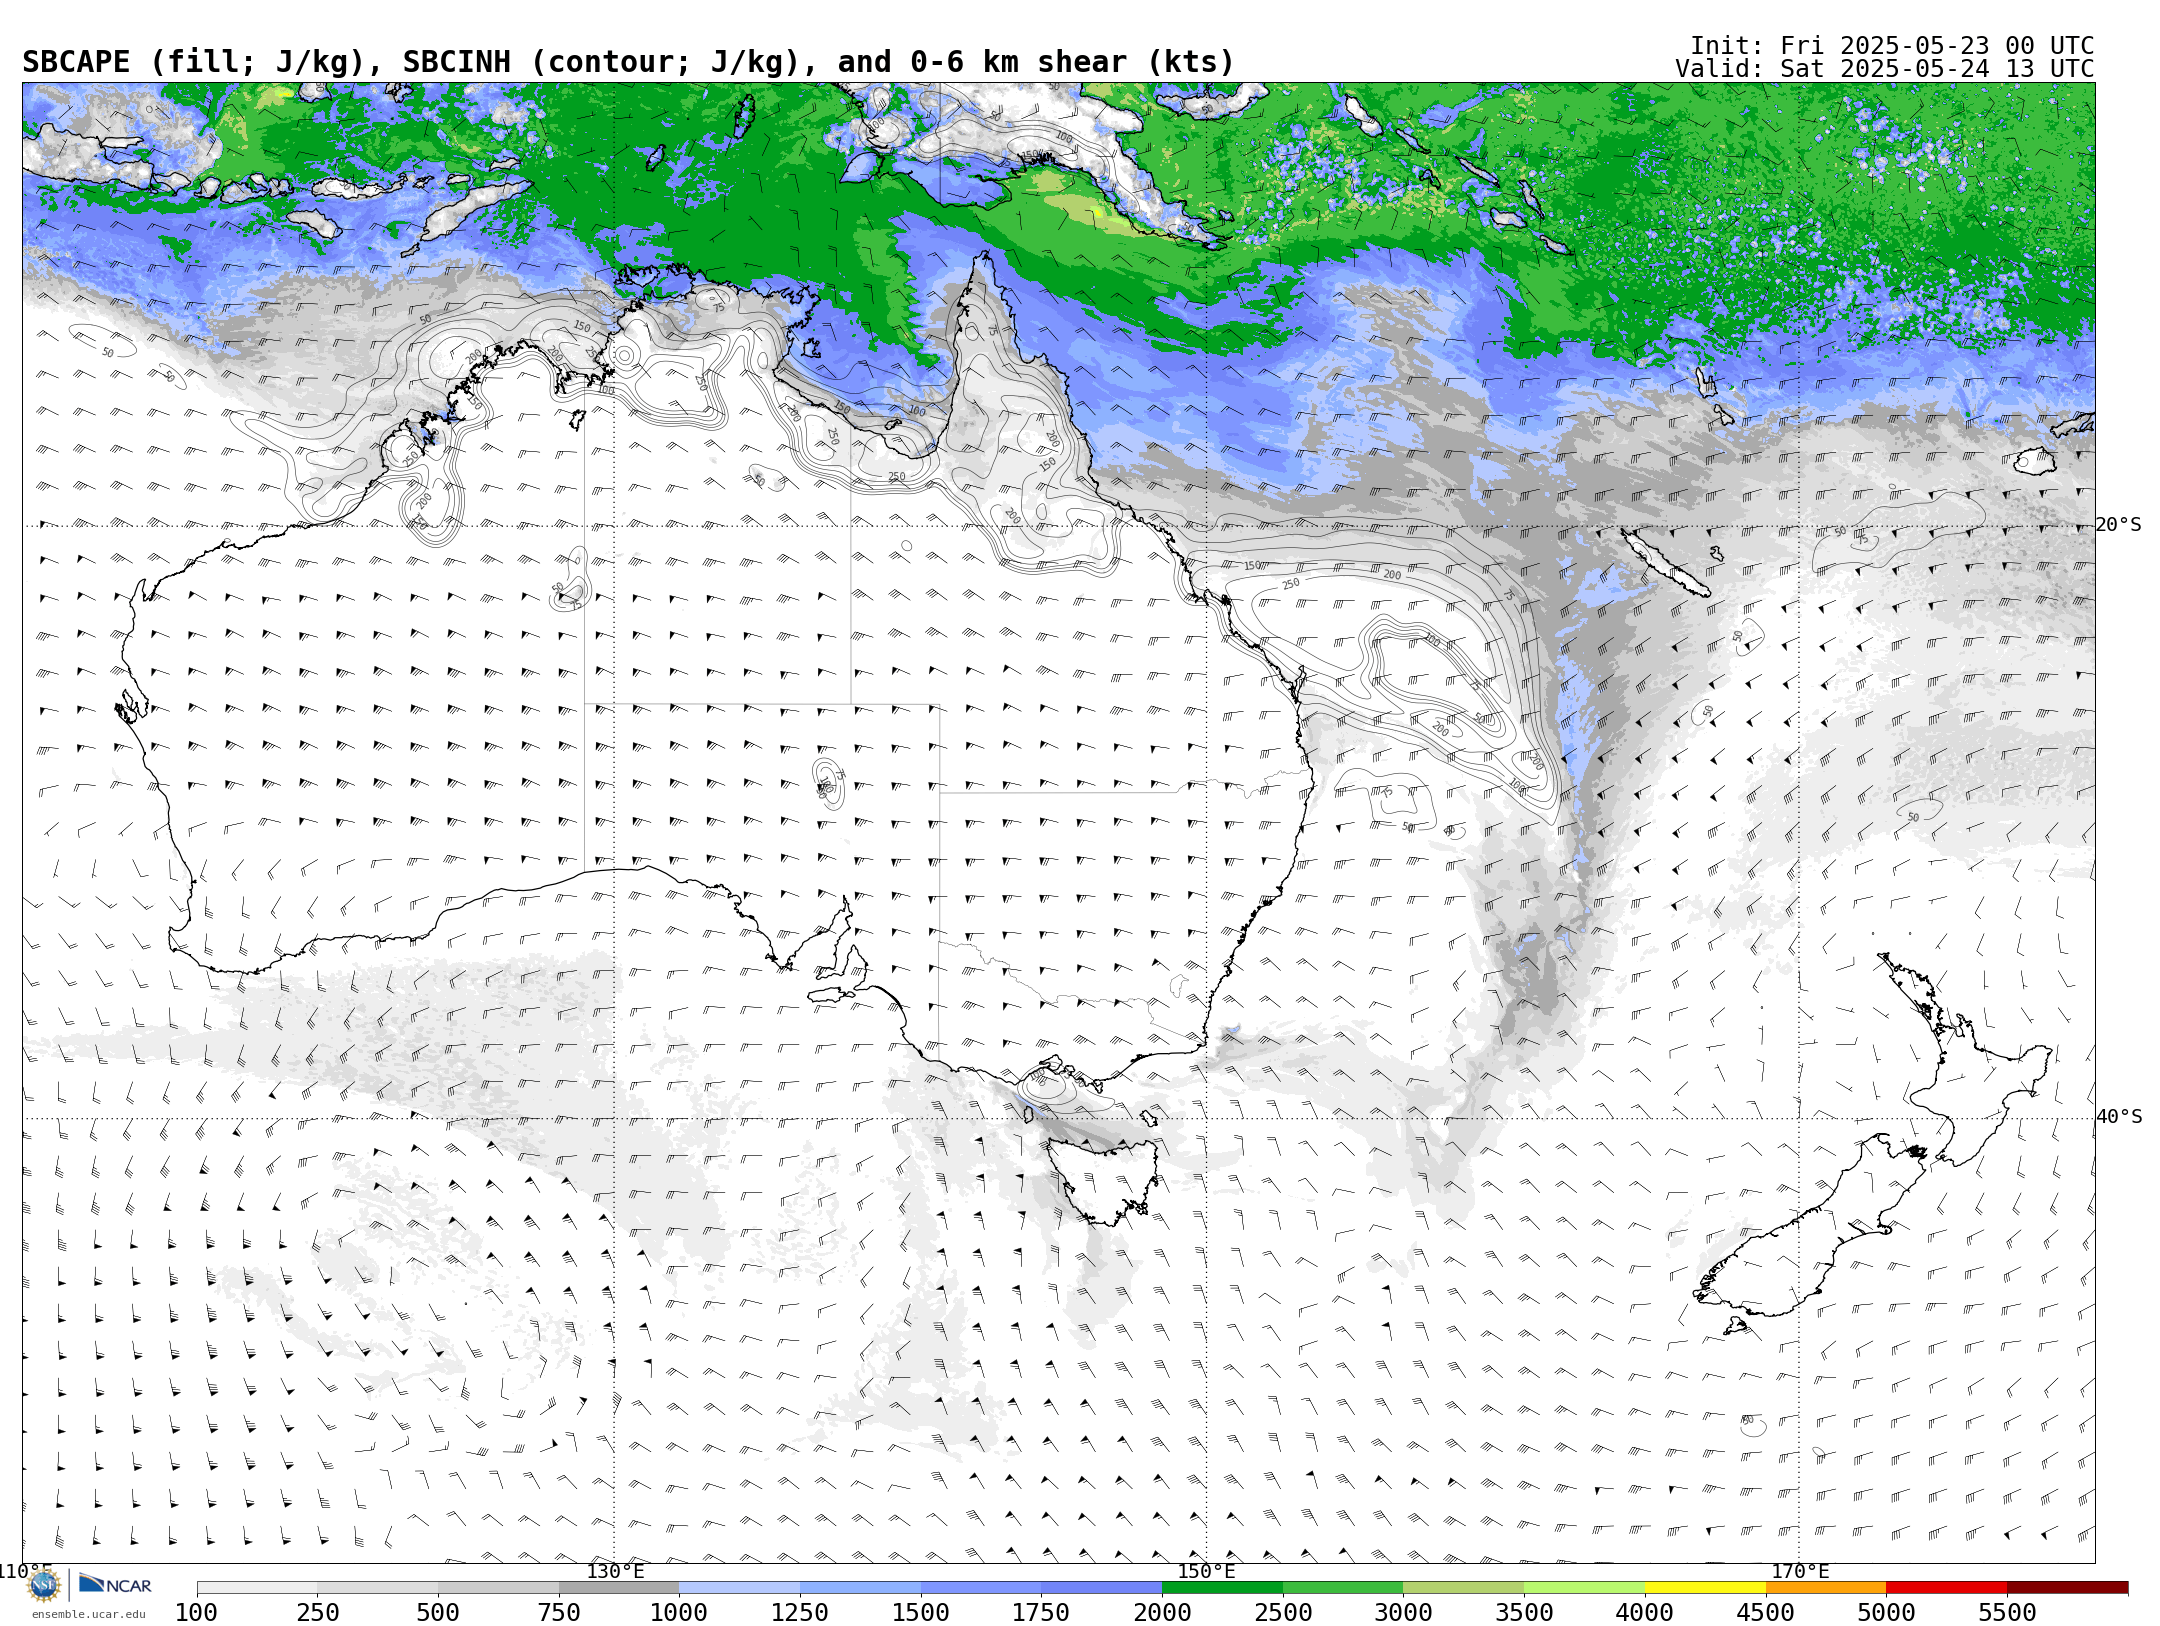Image resolution: width=2160 pixels, height=1626 pixels.
Task: Pick the red 5000–5500 colorbar segment
Action: (x=1946, y=1588)
